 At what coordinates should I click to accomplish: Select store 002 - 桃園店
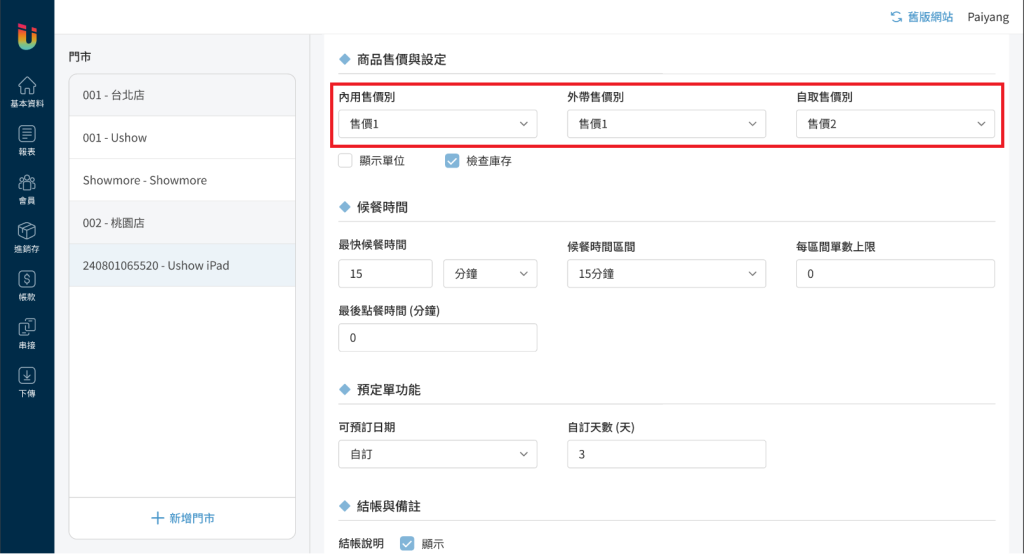(182, 223)
